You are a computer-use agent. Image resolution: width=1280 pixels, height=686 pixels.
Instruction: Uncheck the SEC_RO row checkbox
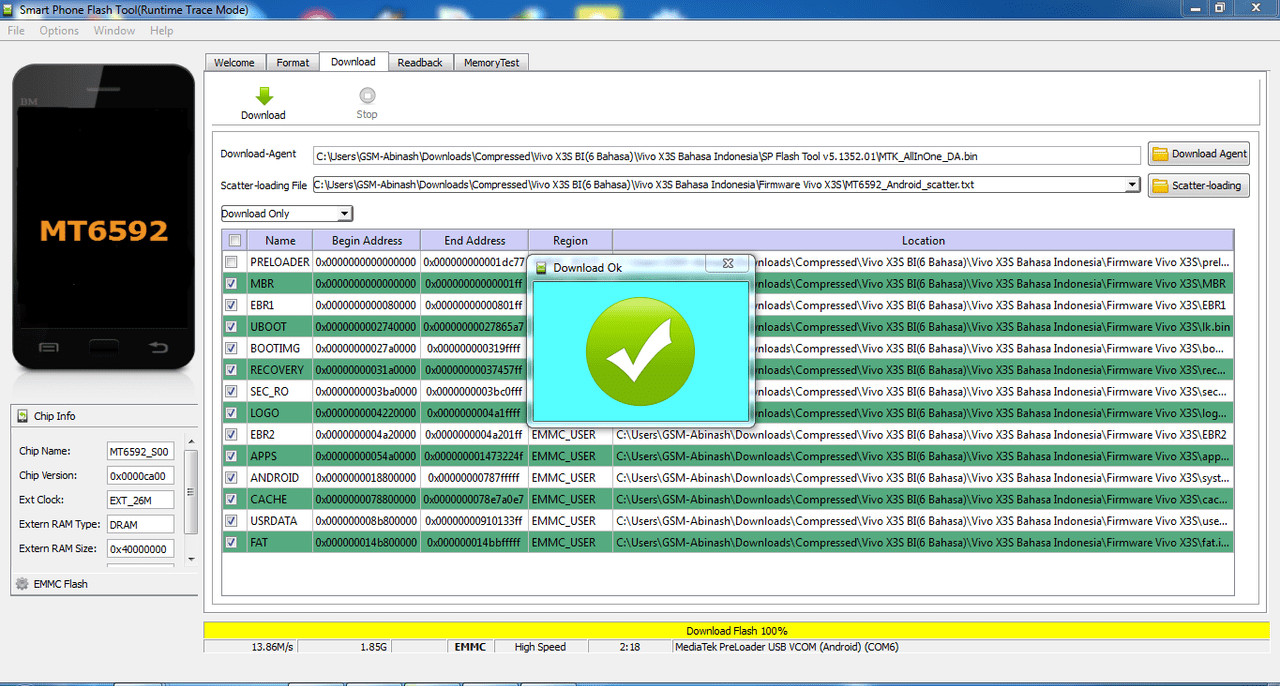click(x=232, y=391)
